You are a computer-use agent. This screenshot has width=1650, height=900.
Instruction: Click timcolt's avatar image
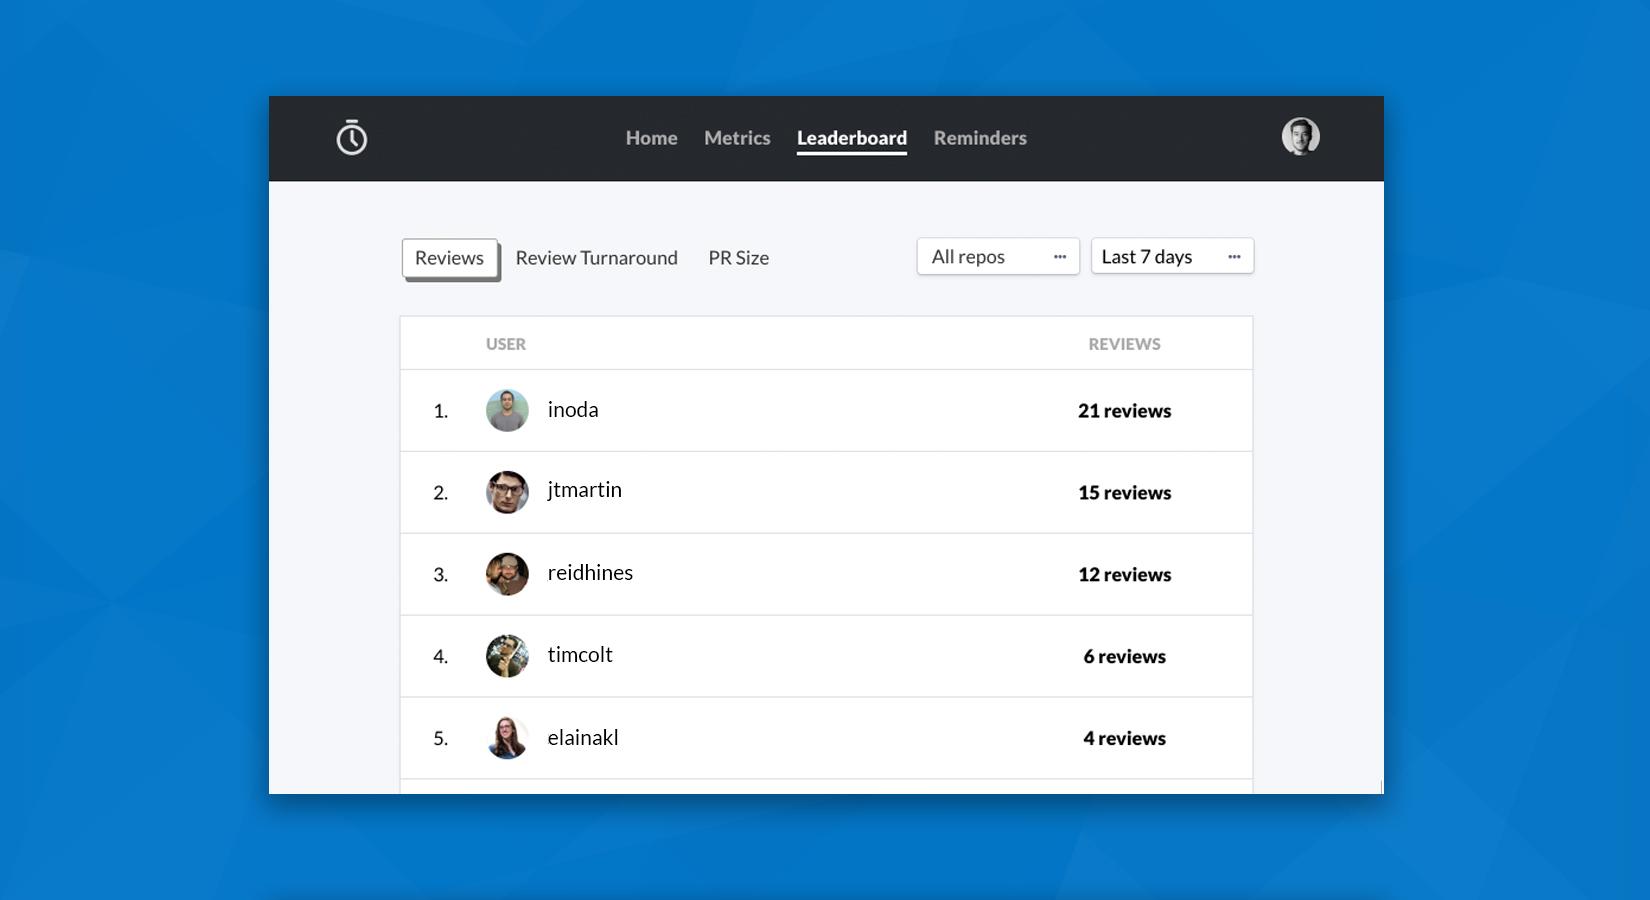pos(507,656)
